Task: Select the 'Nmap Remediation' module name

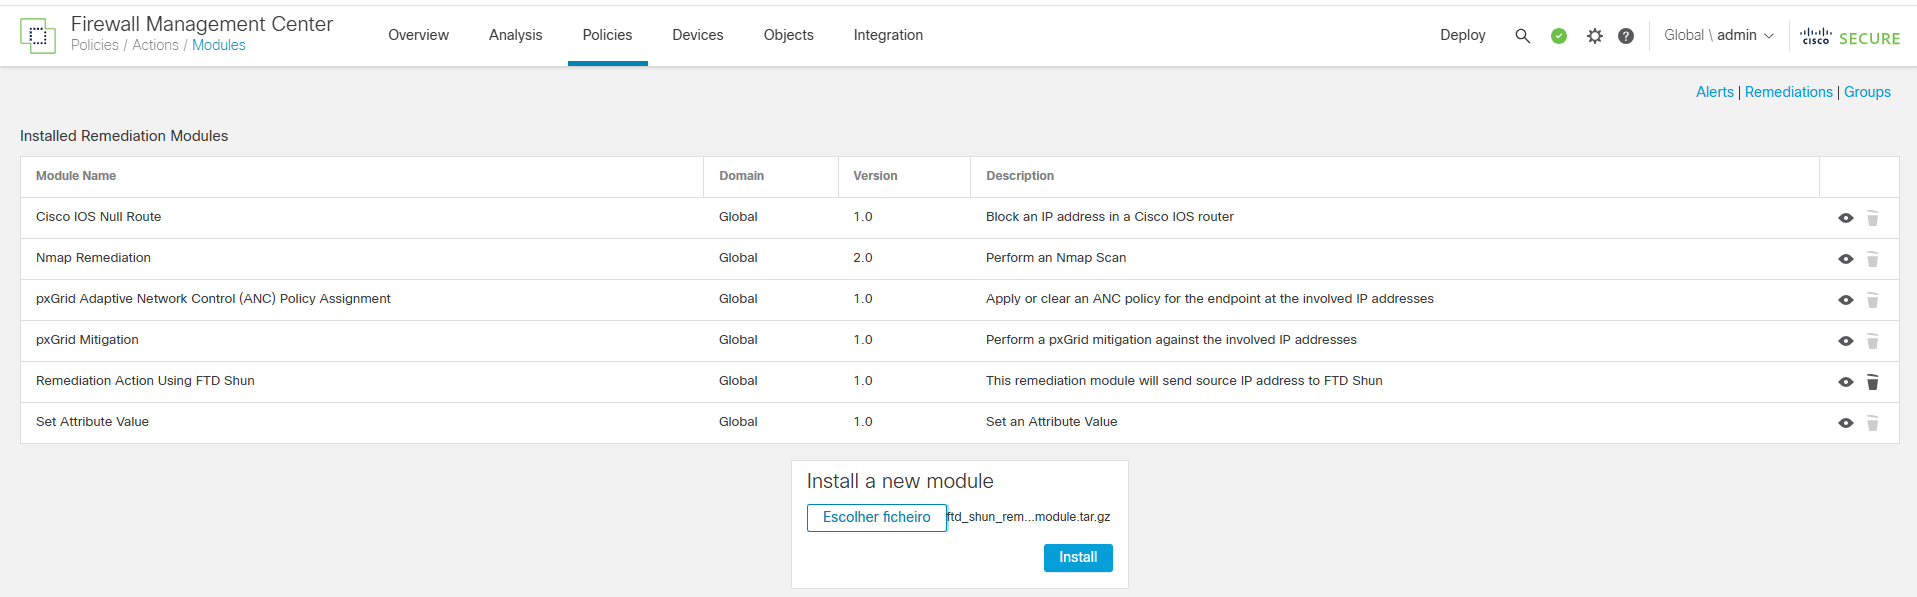Action: pyautogui.click(x=93, y=258)
